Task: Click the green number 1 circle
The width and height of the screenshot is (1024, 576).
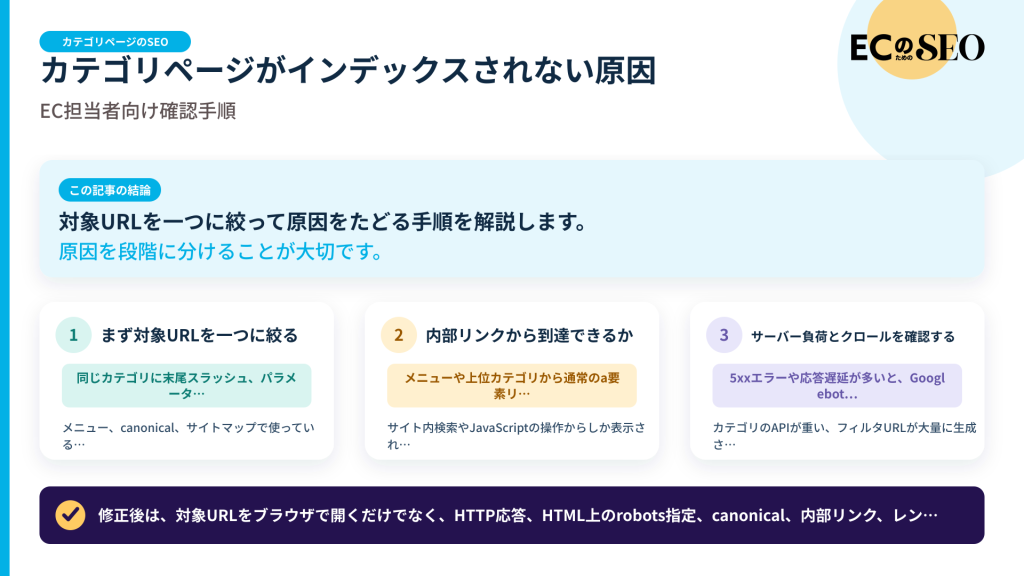Action: [73, 335]
